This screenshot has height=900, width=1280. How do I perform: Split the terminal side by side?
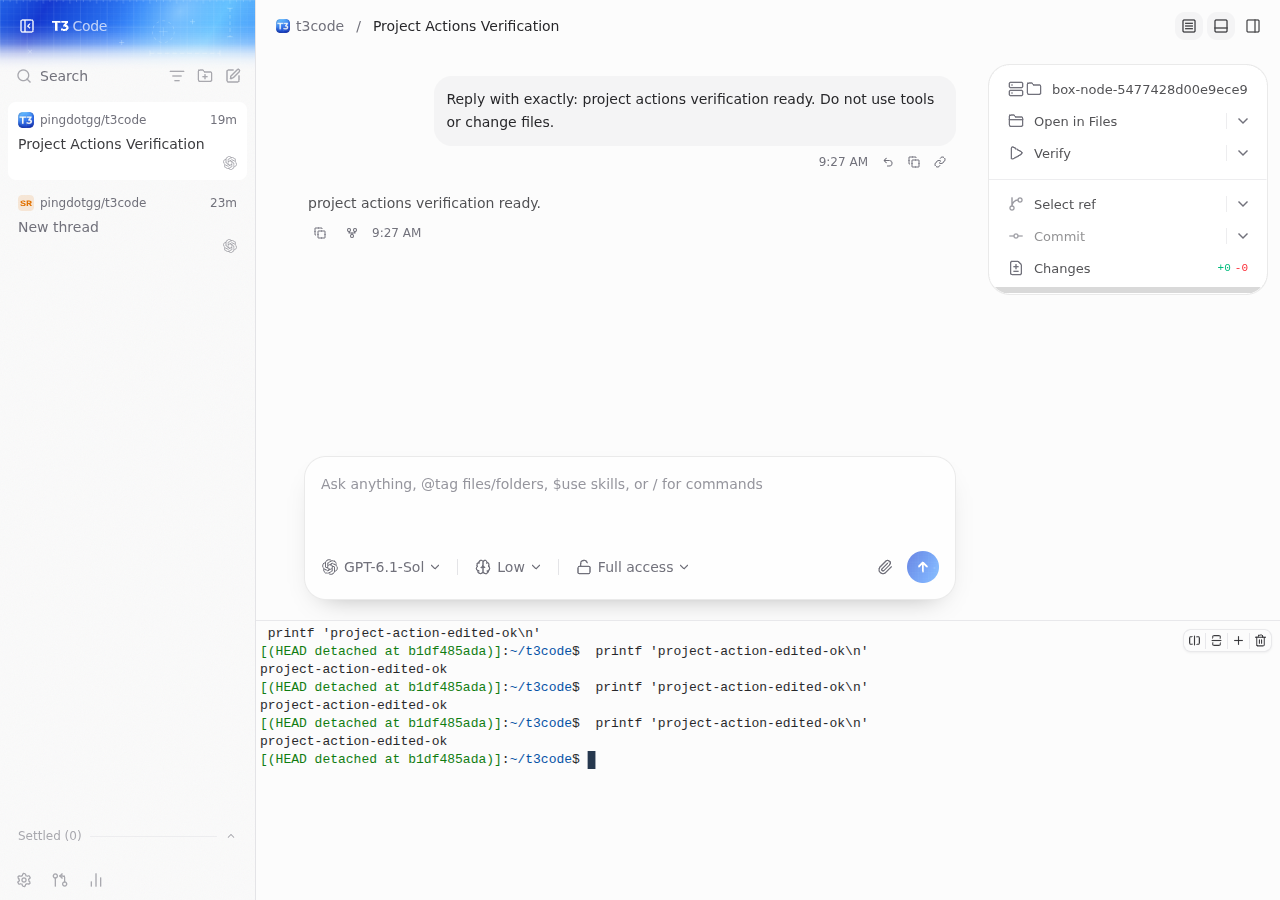pyautogui.click(x=1194, y=640)
